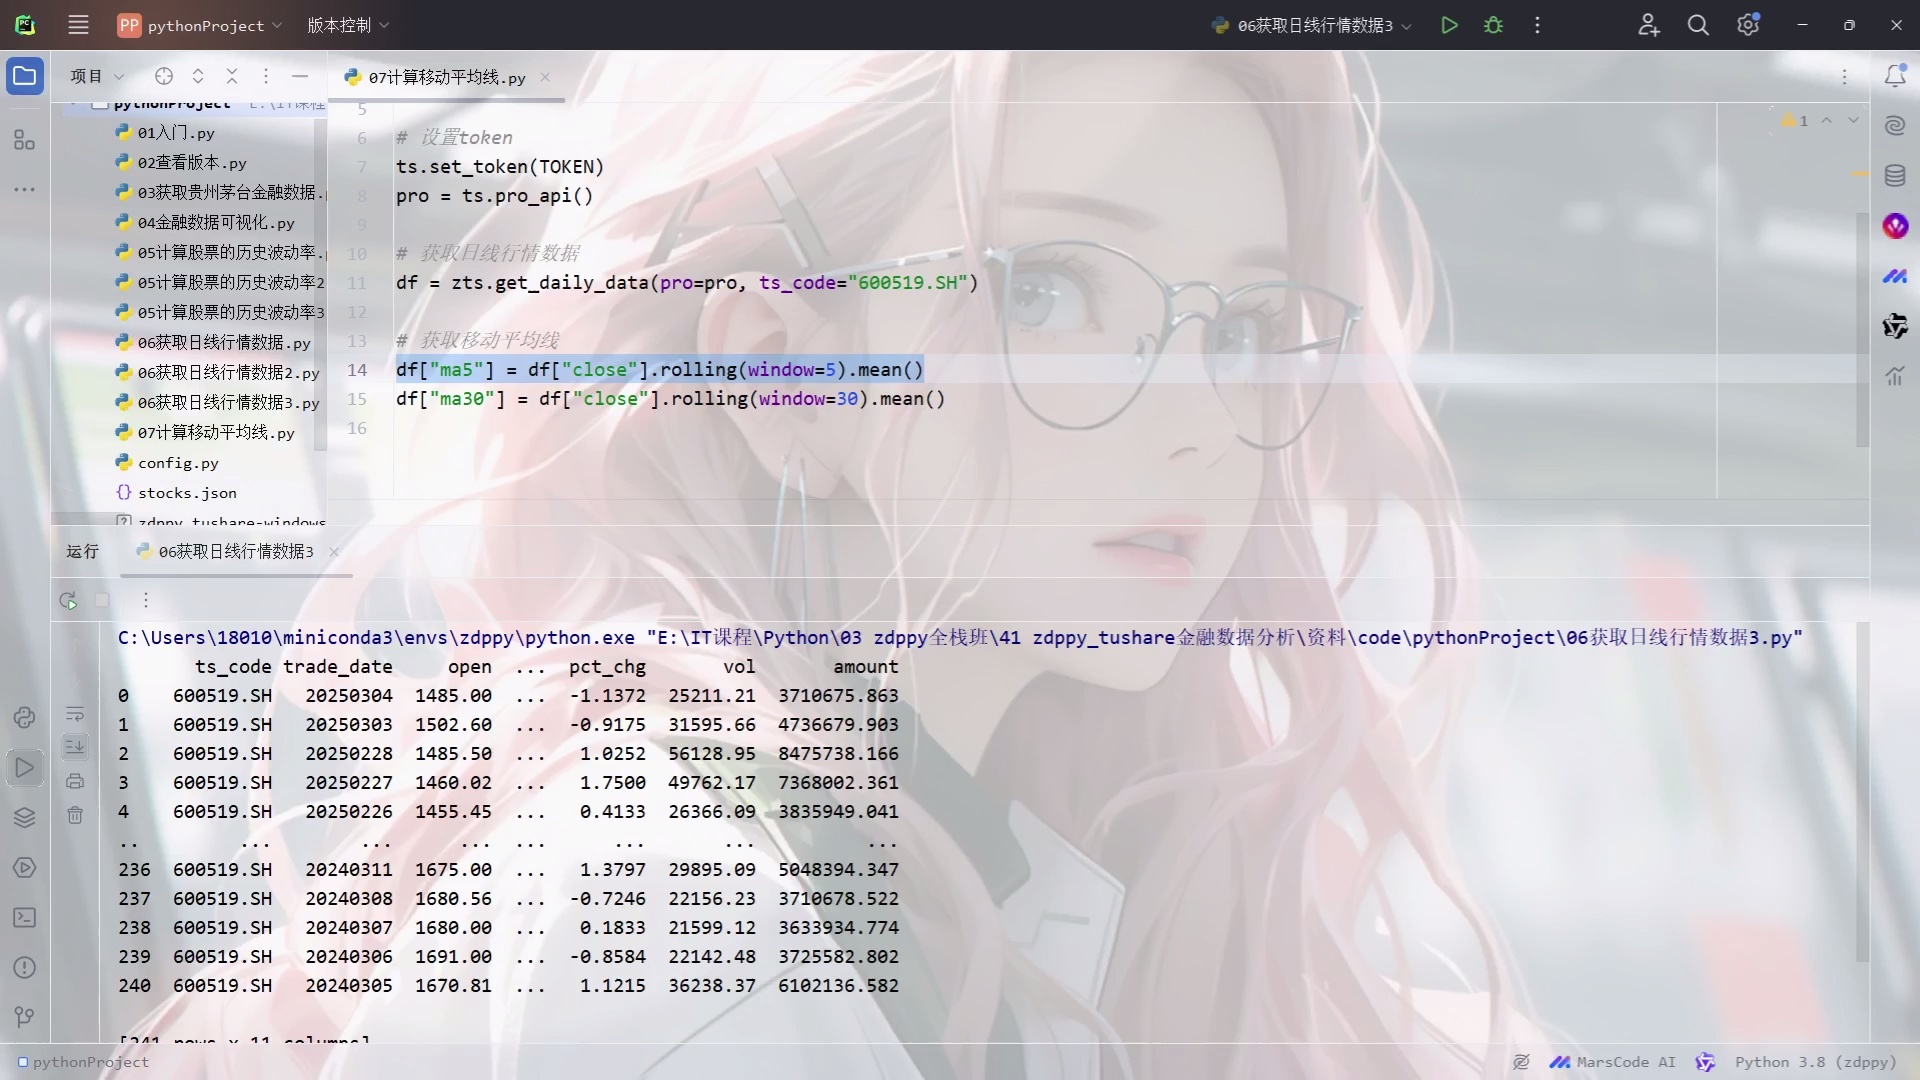Viewport: 1920px width, 1080px height.
Task: Open the Python Console tool window
Action: click(25, 717)
